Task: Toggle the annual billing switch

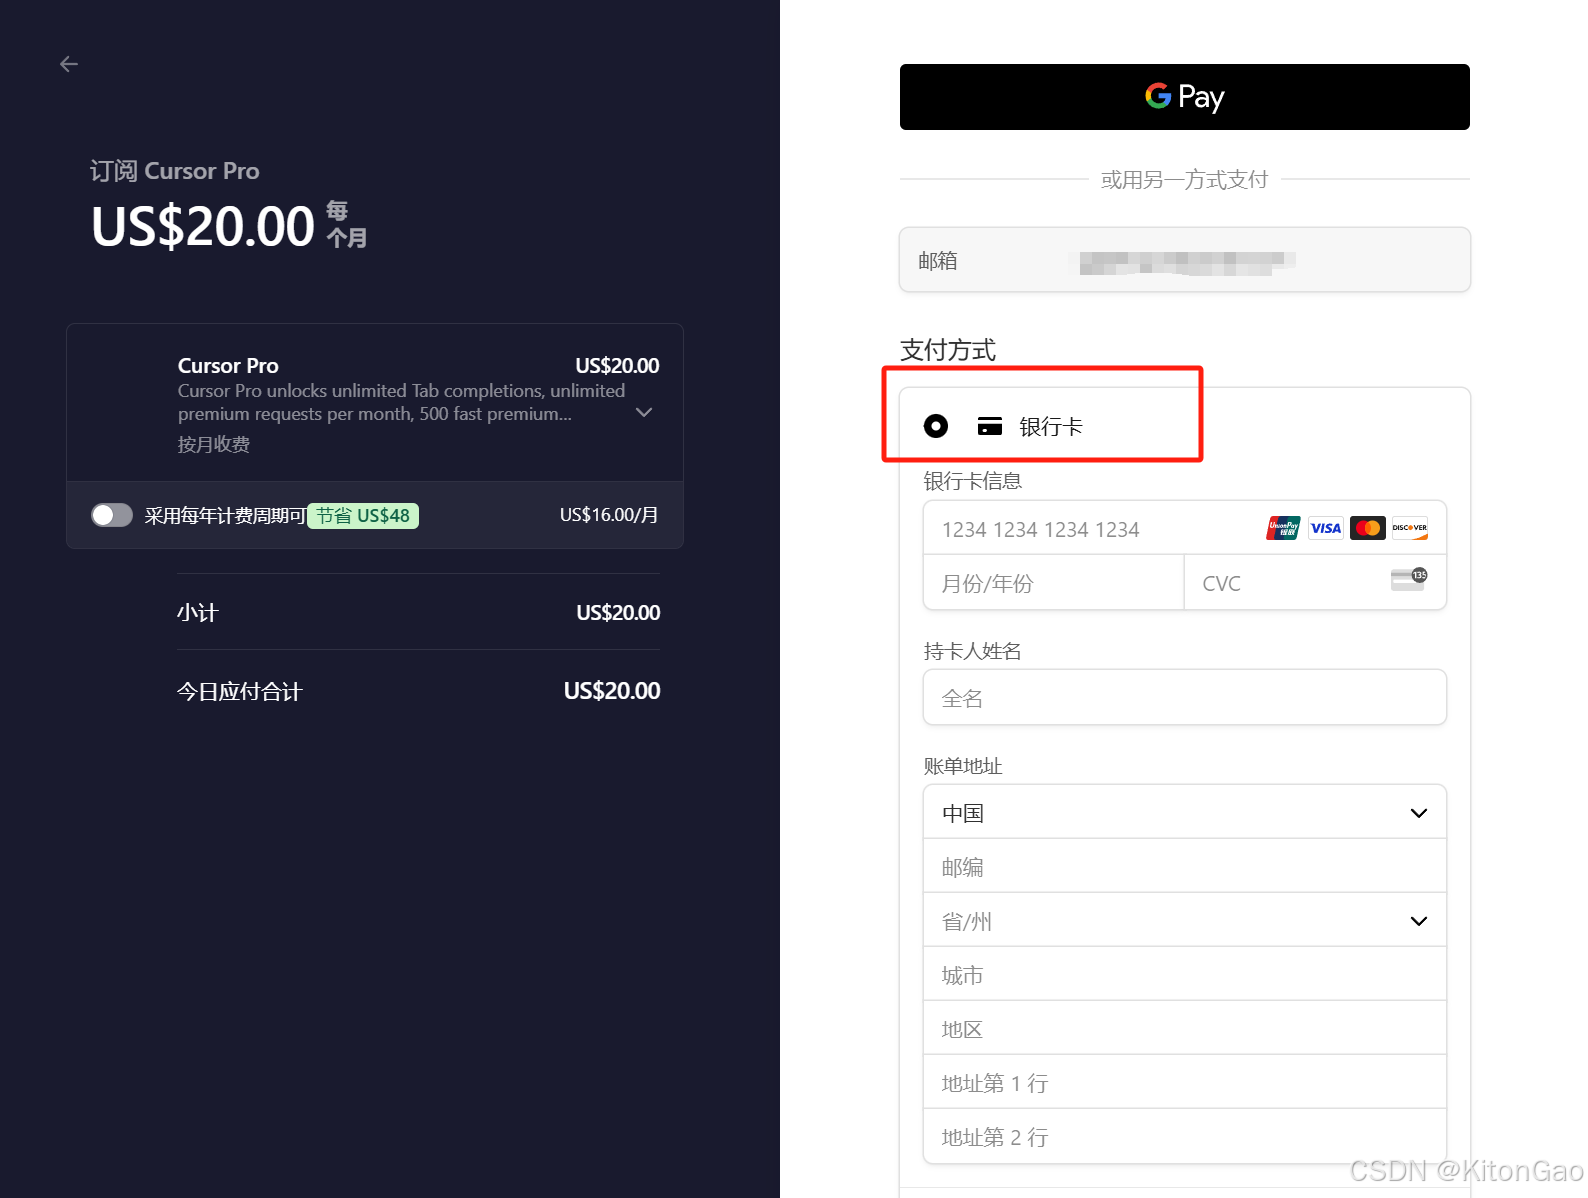Action: click(x=112, y=515)
